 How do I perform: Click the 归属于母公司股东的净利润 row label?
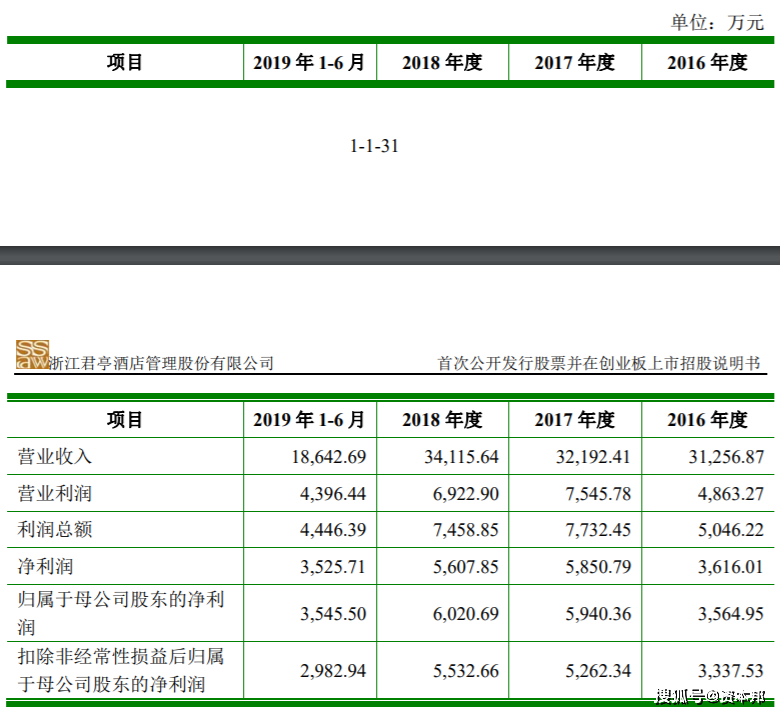(x=121, y=613)
